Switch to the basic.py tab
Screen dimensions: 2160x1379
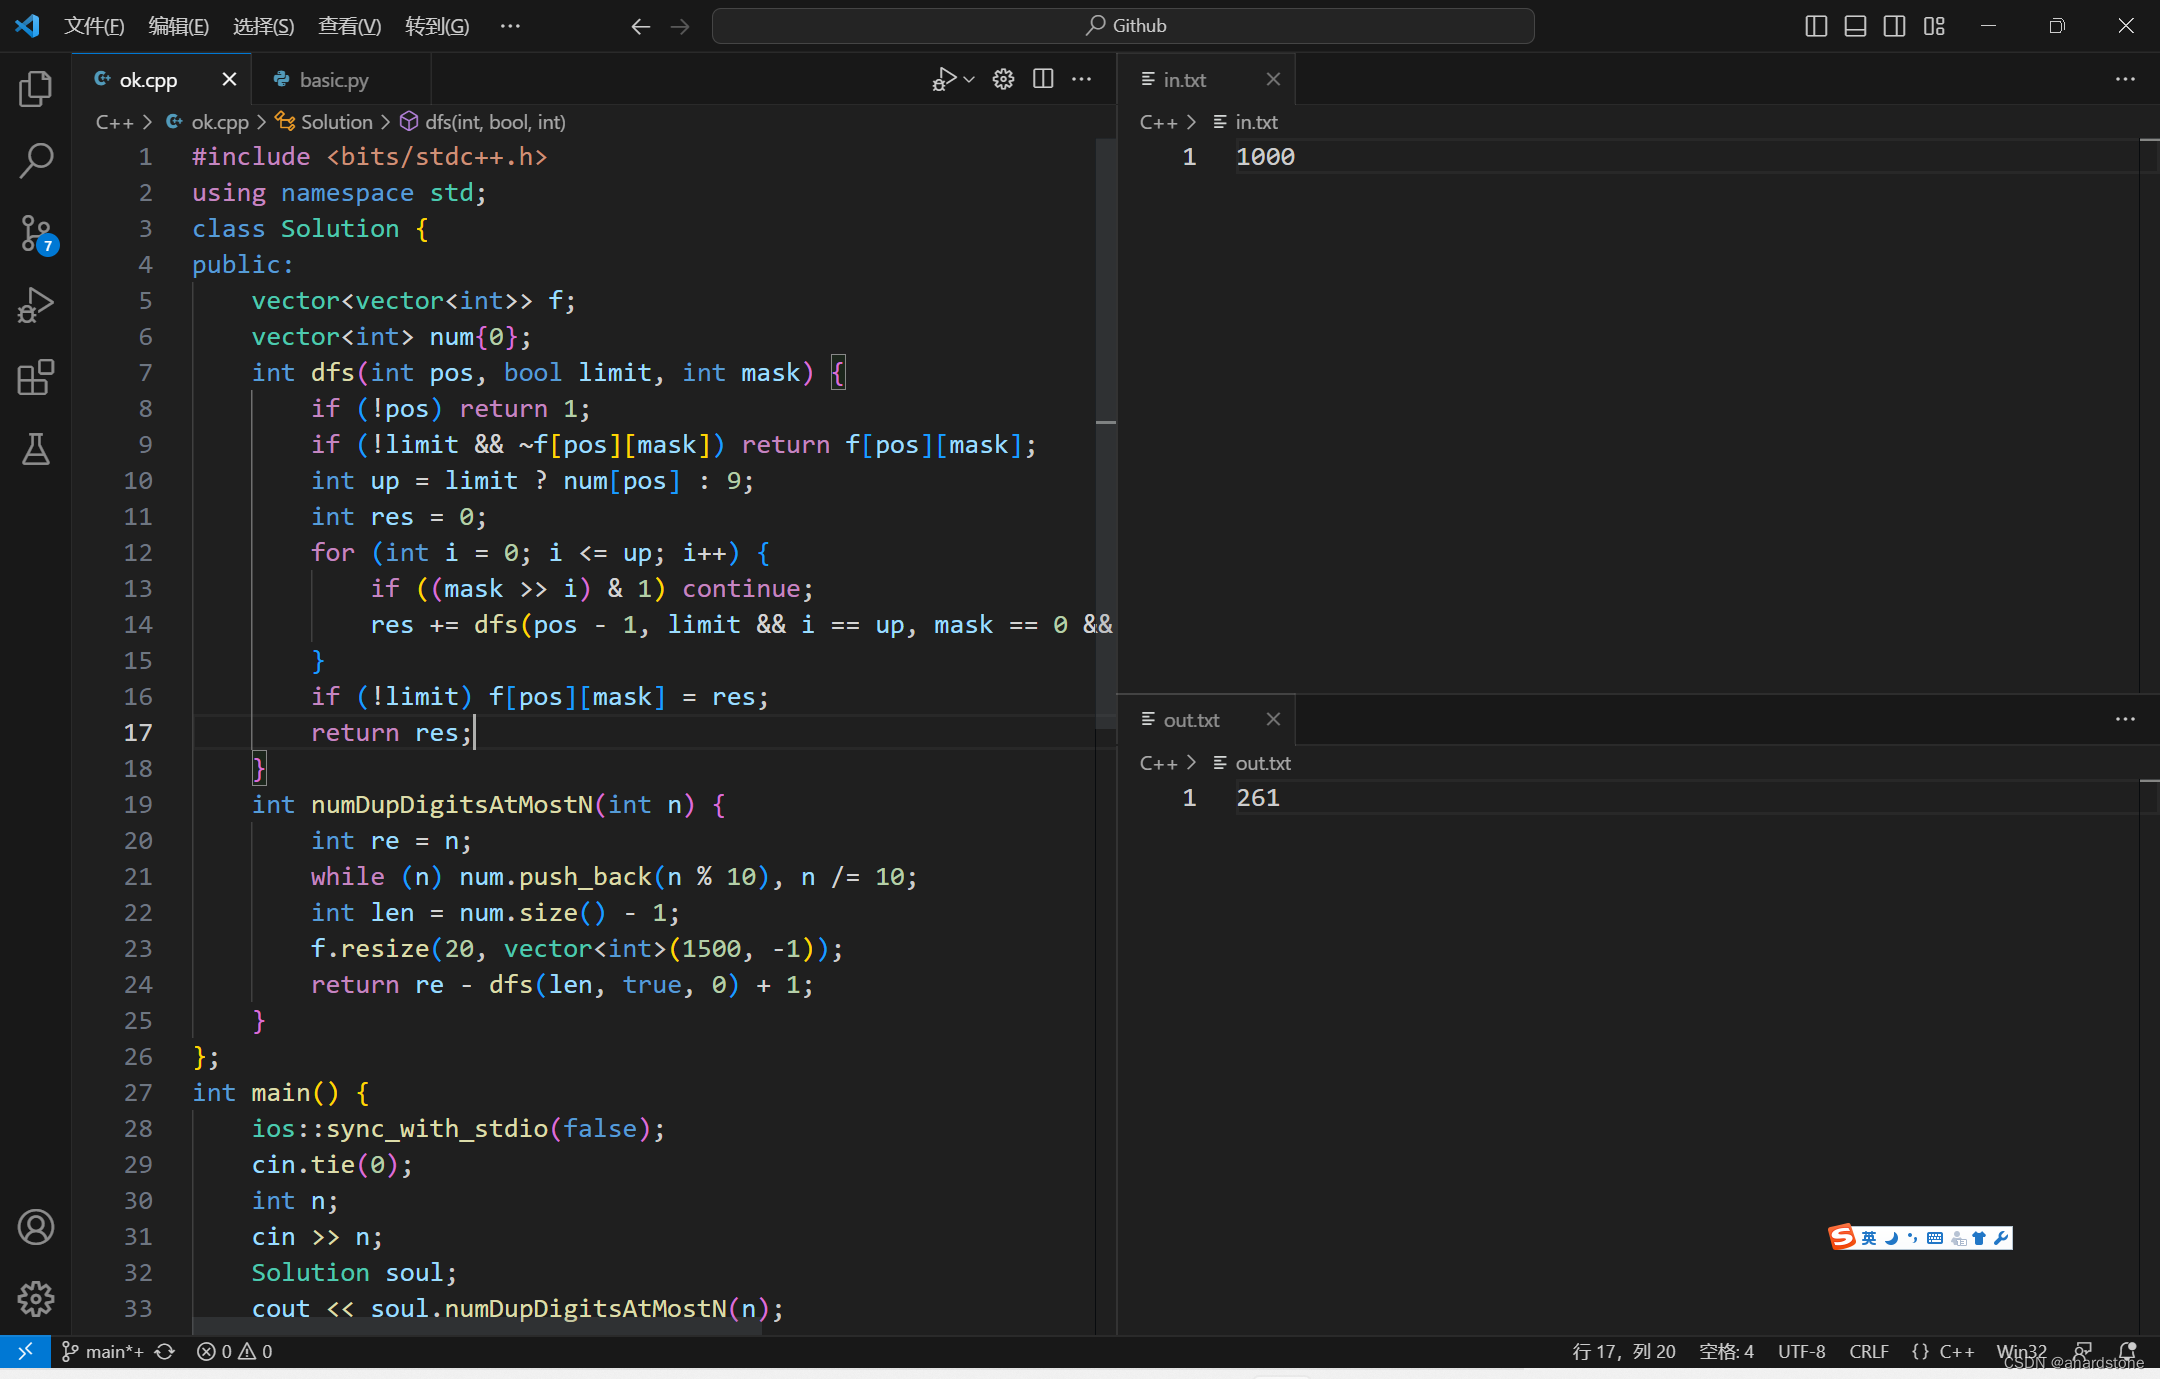pyautogui.click(x=334, y=80)
